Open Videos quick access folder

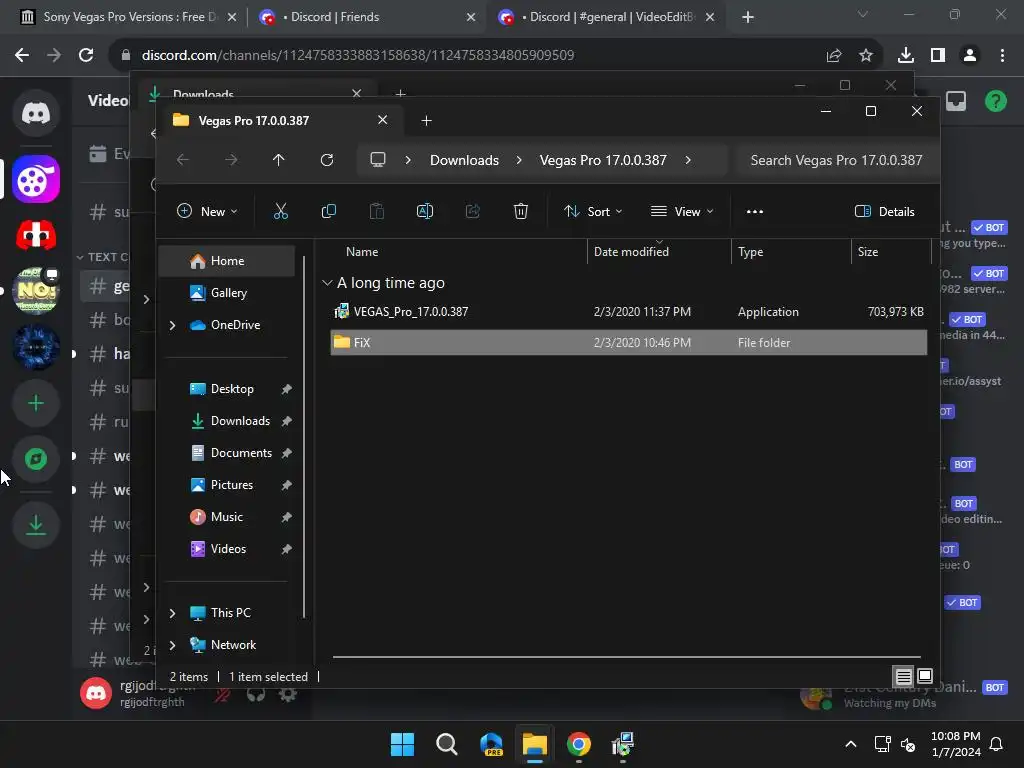coord(228,549)
